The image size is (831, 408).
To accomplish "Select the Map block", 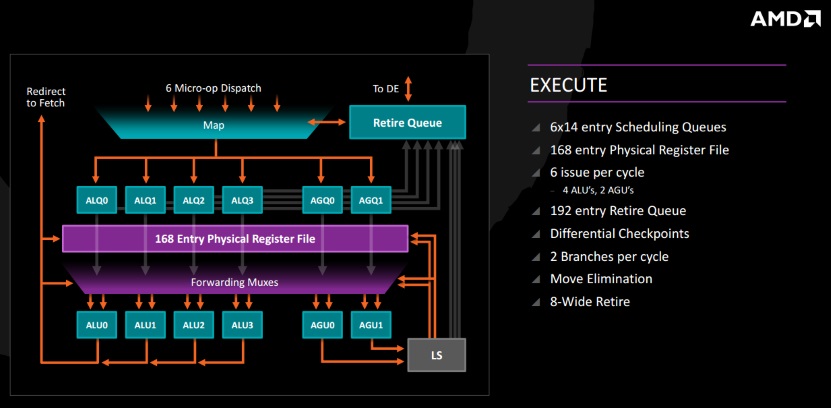I will (x=214, y=123).
